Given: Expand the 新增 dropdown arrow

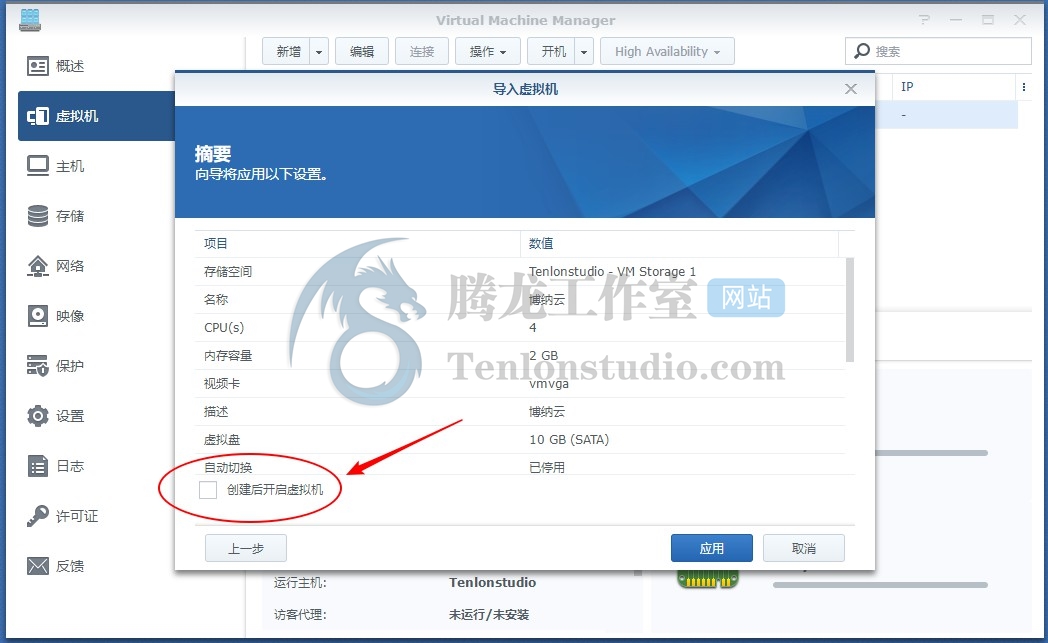Looking at the screenshot, I should point(319,51).
